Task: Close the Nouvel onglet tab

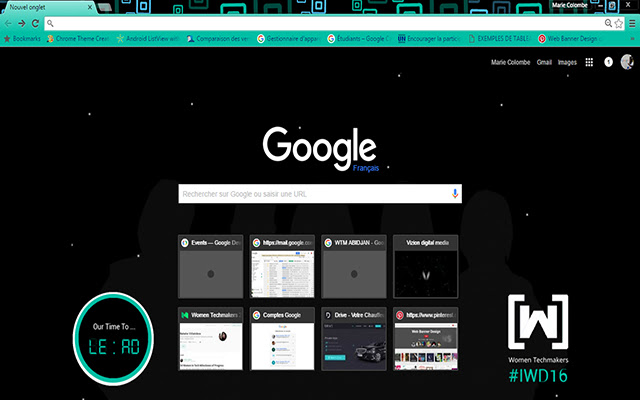Action: click(90, 7)
